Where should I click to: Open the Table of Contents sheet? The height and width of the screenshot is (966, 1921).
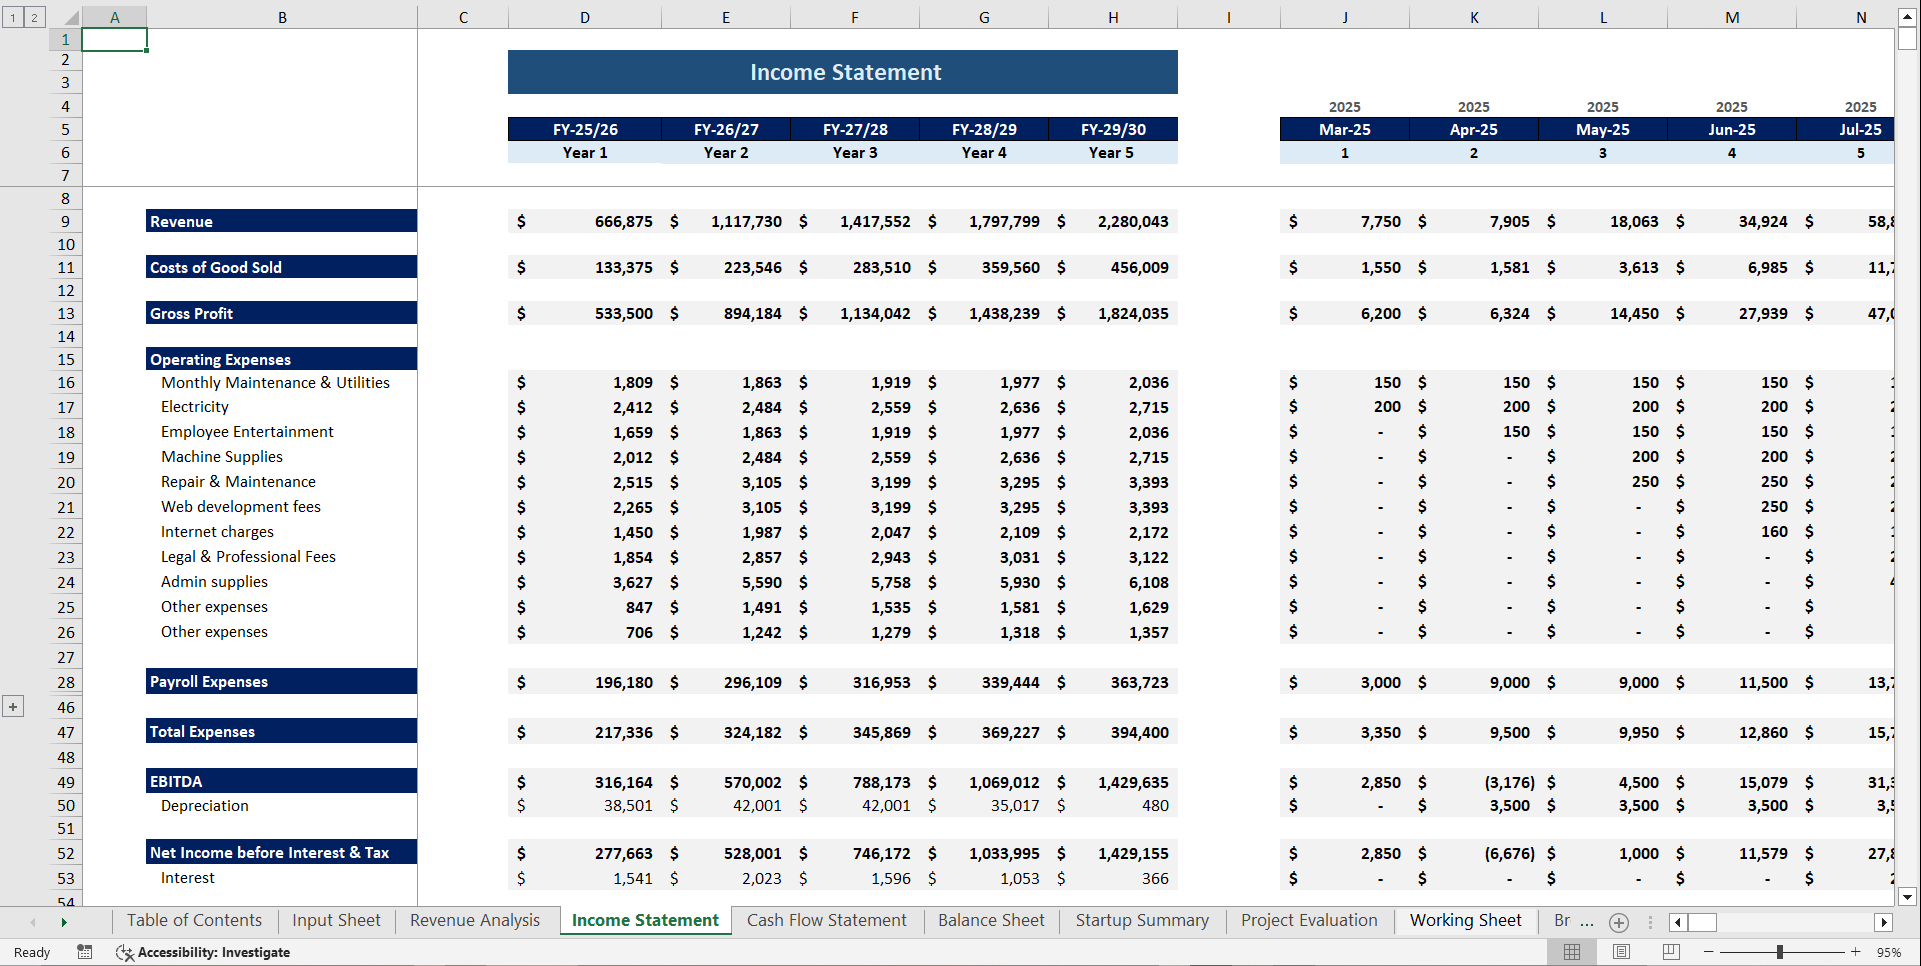pyautogui.click(x=193, y=920)
